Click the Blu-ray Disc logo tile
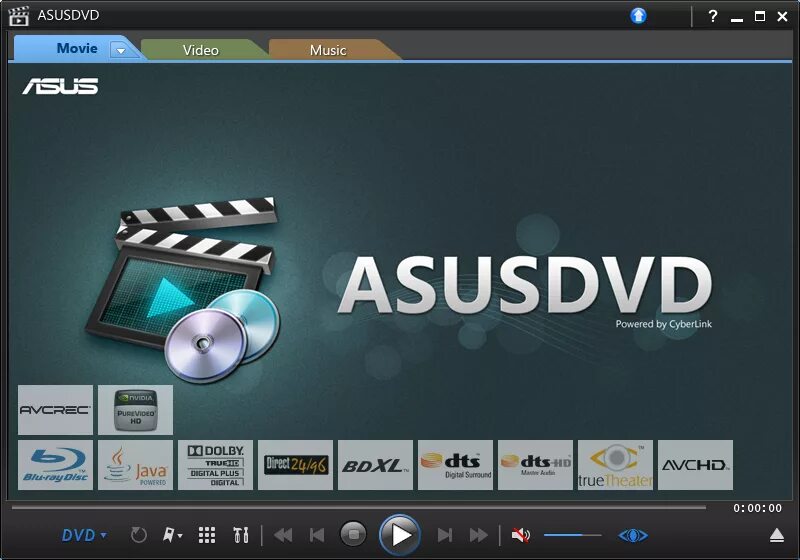The height and width of the screenshot is (560, 800). pyautogui.click(x=55, y=465)
